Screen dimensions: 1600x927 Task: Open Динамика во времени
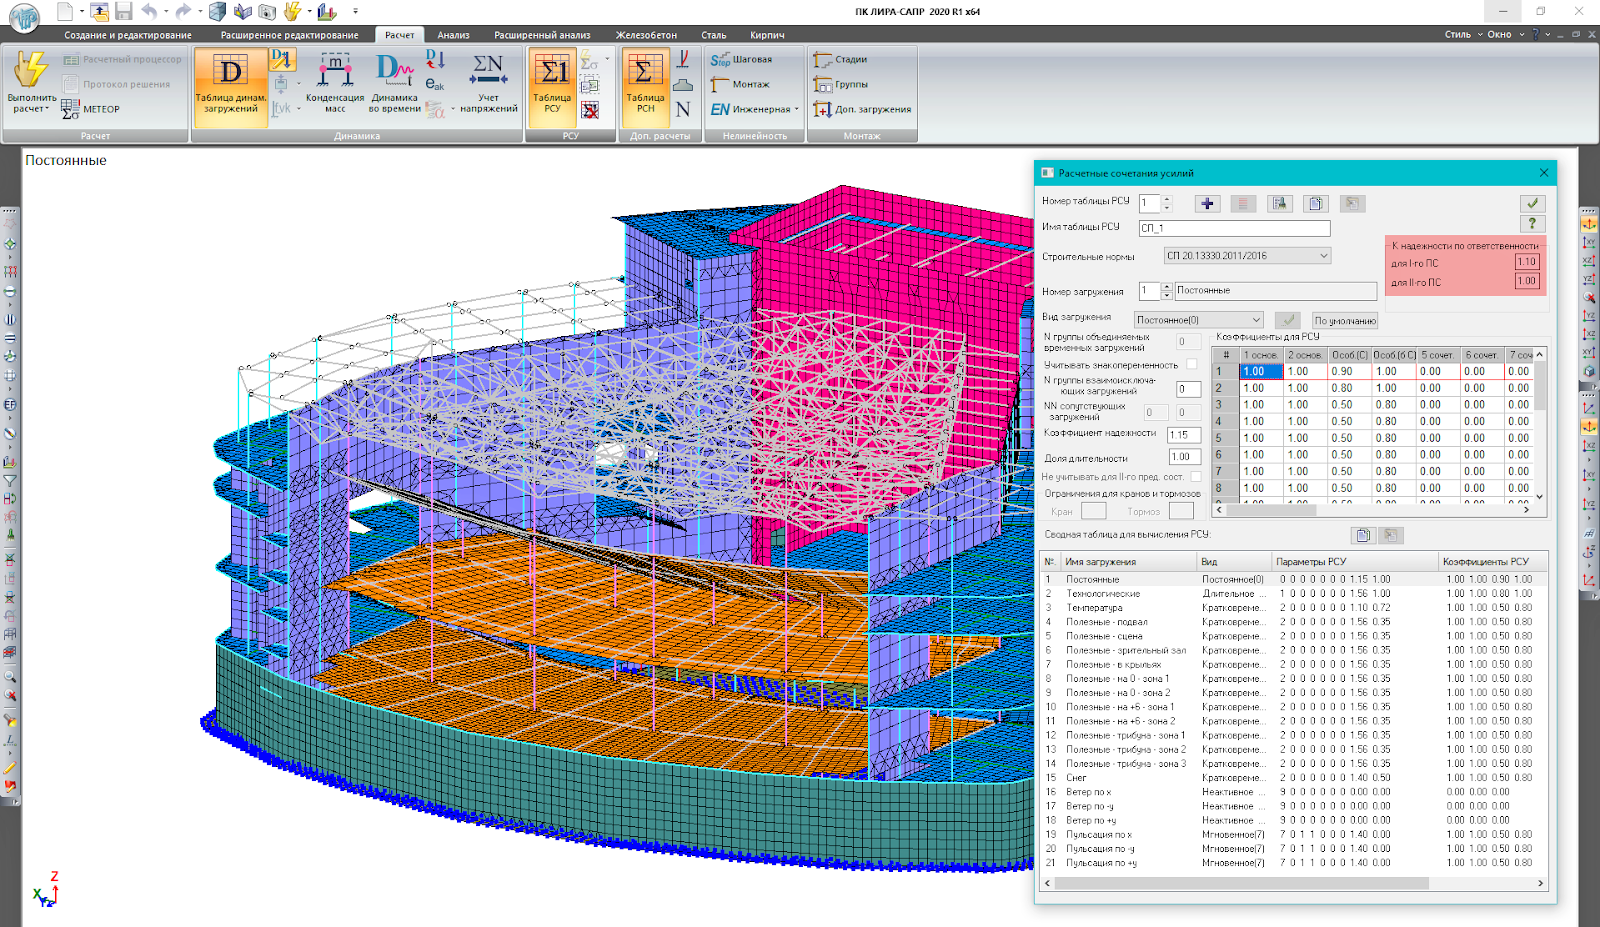tap(395, 84)
